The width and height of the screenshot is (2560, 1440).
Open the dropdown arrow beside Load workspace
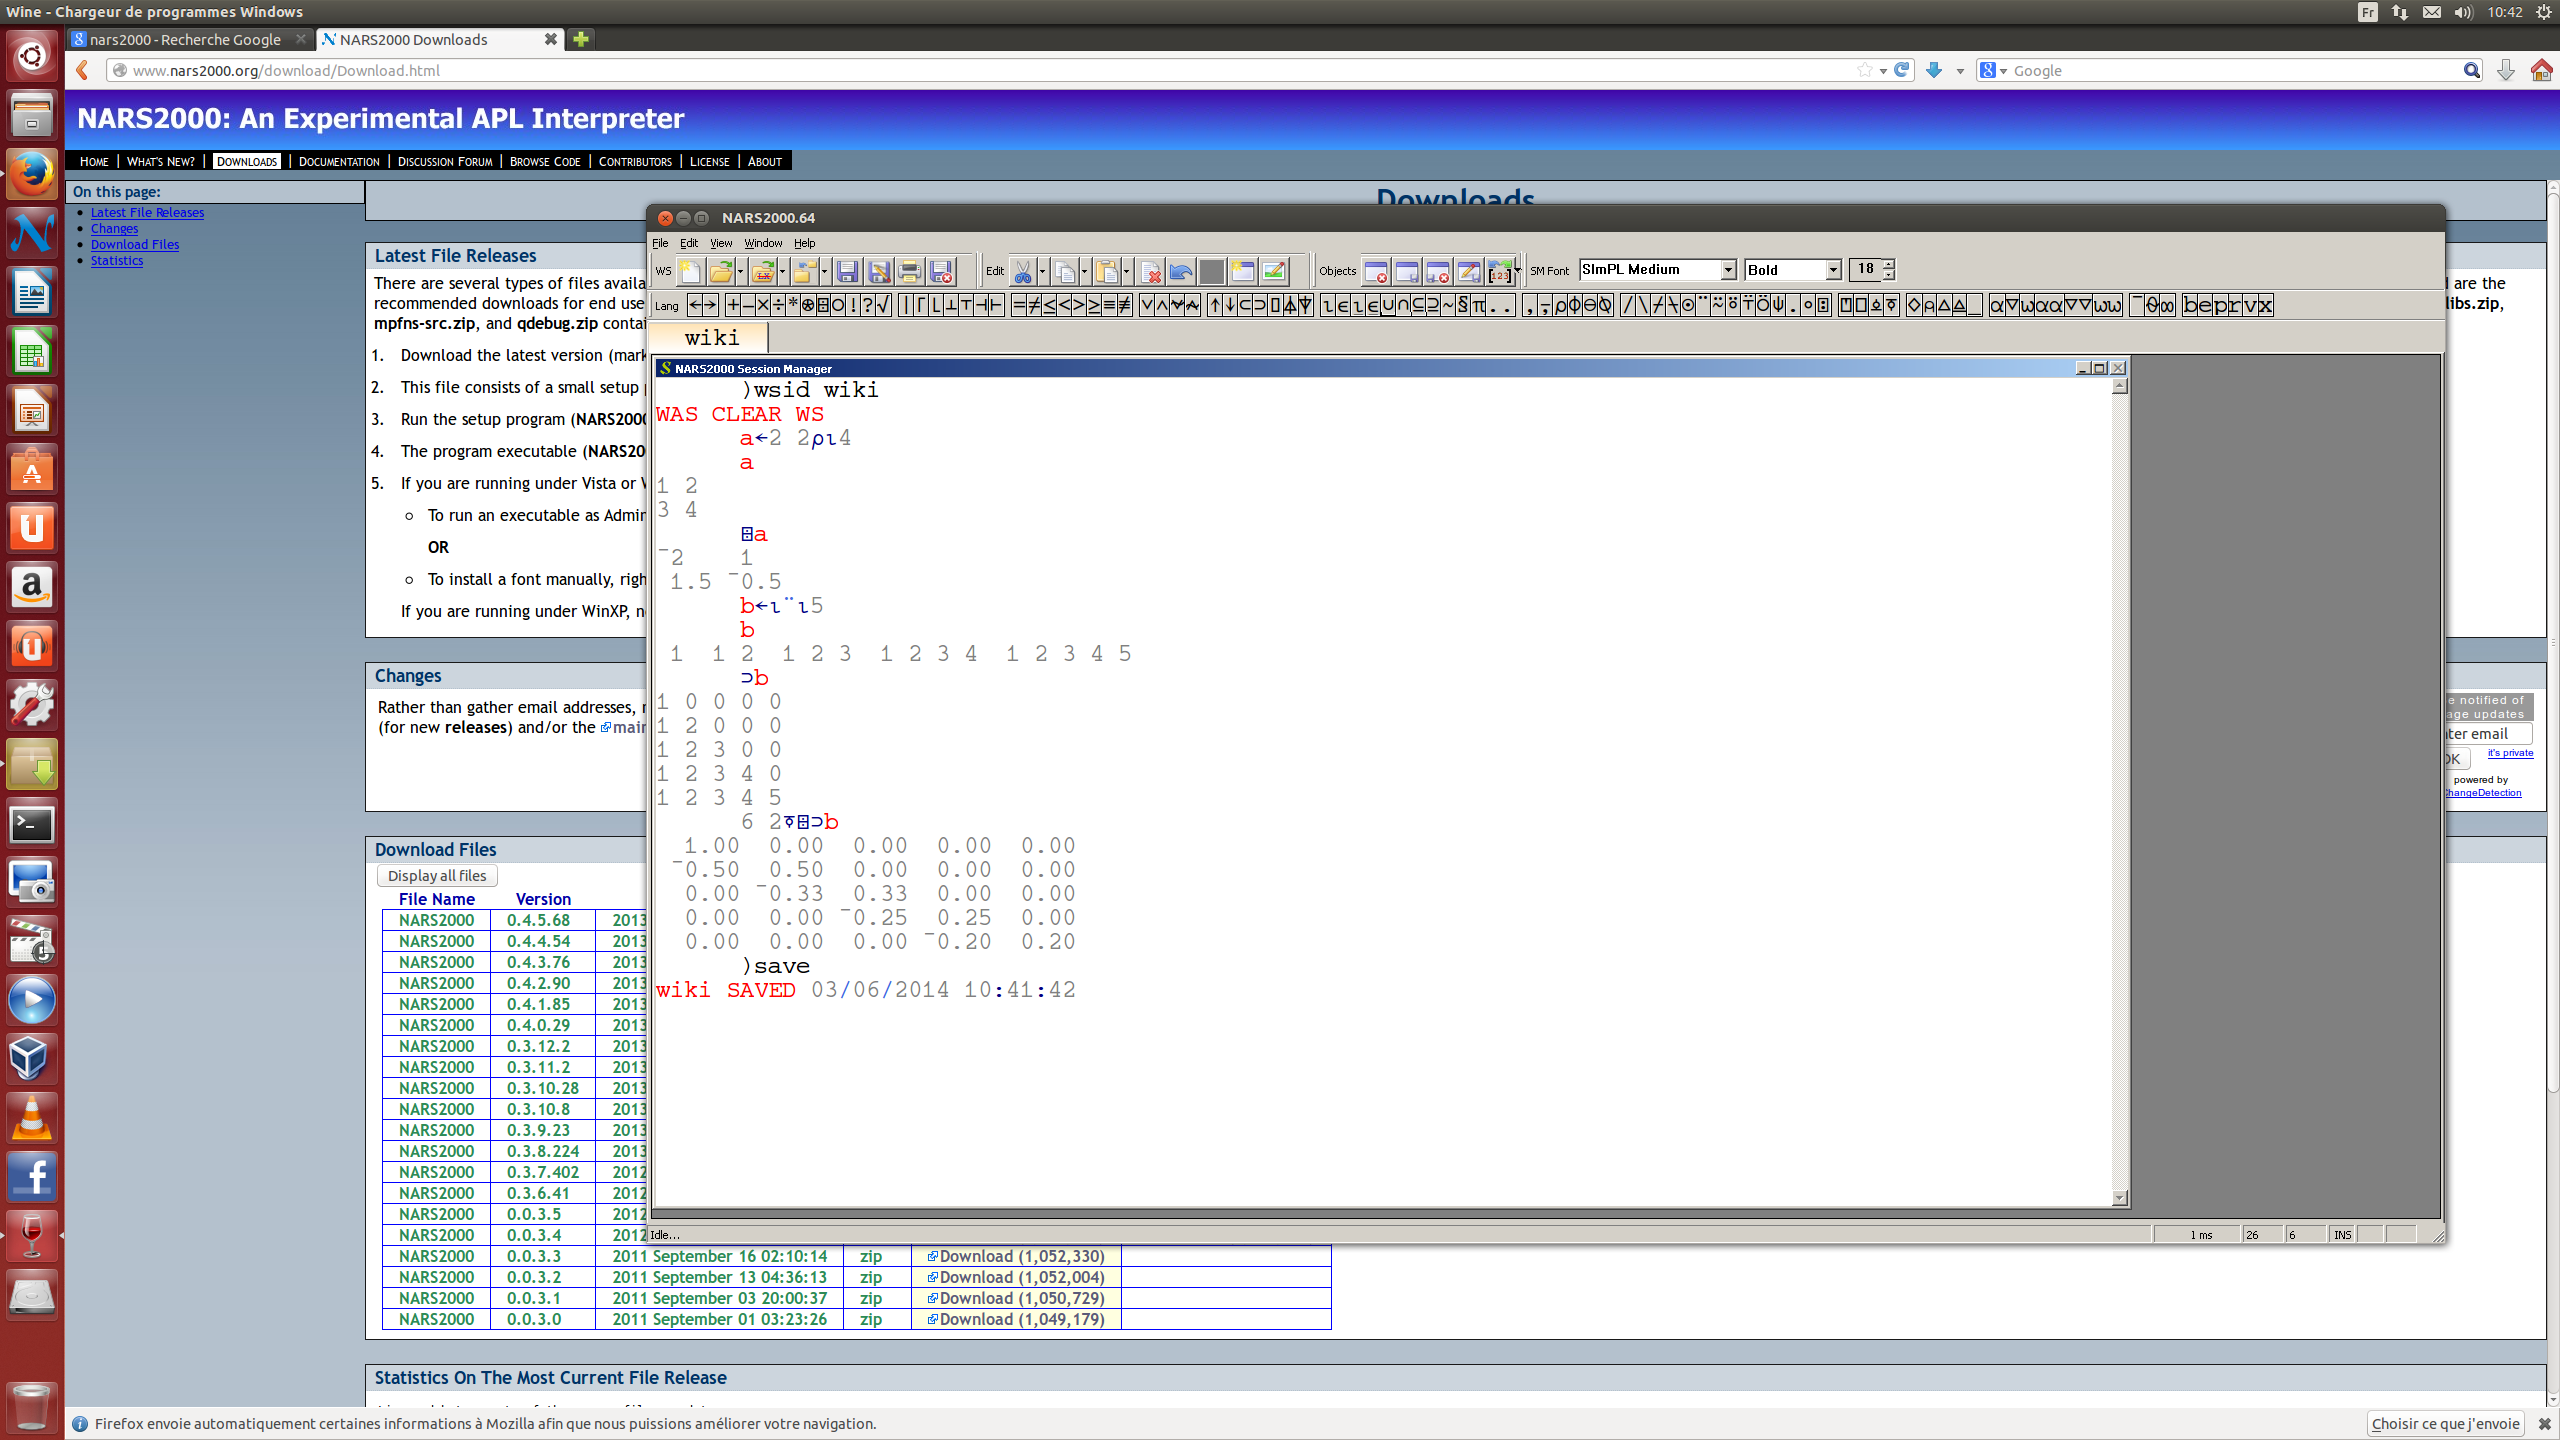(x=740, y=271)
